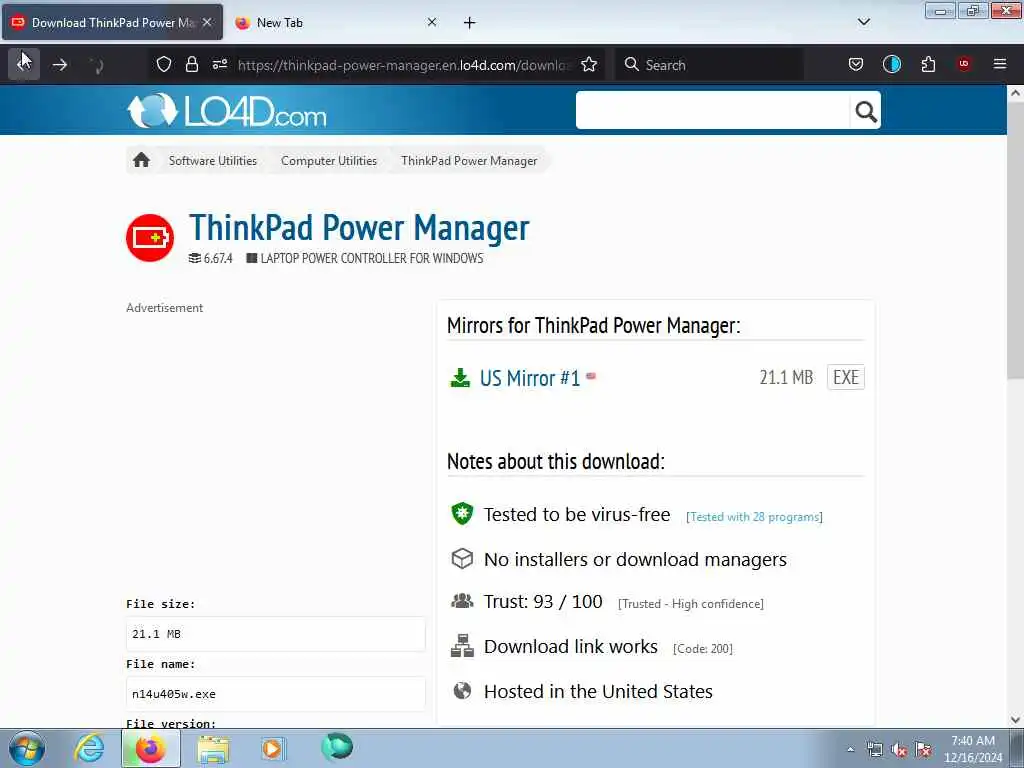Open the list all tabs dropdown chevron
1024x768 pixels.
(863, 22)
